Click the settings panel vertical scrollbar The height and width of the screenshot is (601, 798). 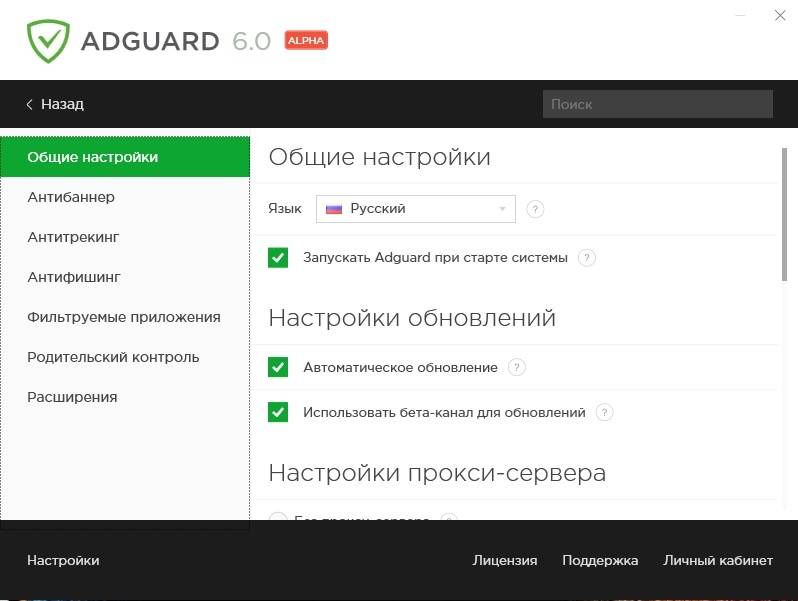(784, 214)
